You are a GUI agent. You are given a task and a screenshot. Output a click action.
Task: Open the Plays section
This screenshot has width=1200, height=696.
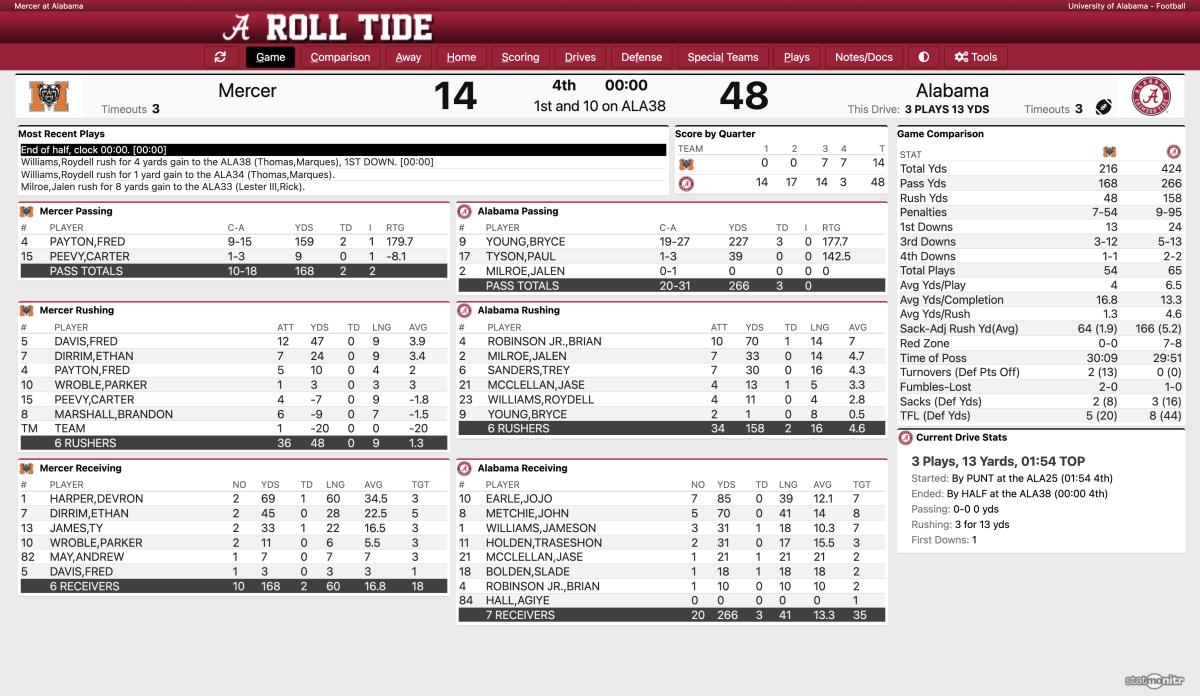click(x=796, y=57)
